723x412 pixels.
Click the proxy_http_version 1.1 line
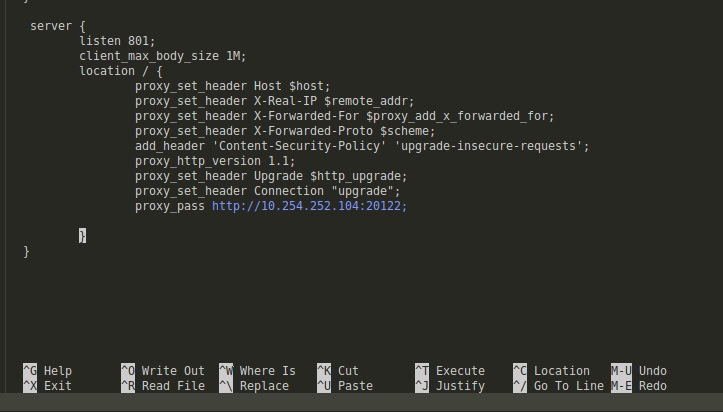coord(215,161)
